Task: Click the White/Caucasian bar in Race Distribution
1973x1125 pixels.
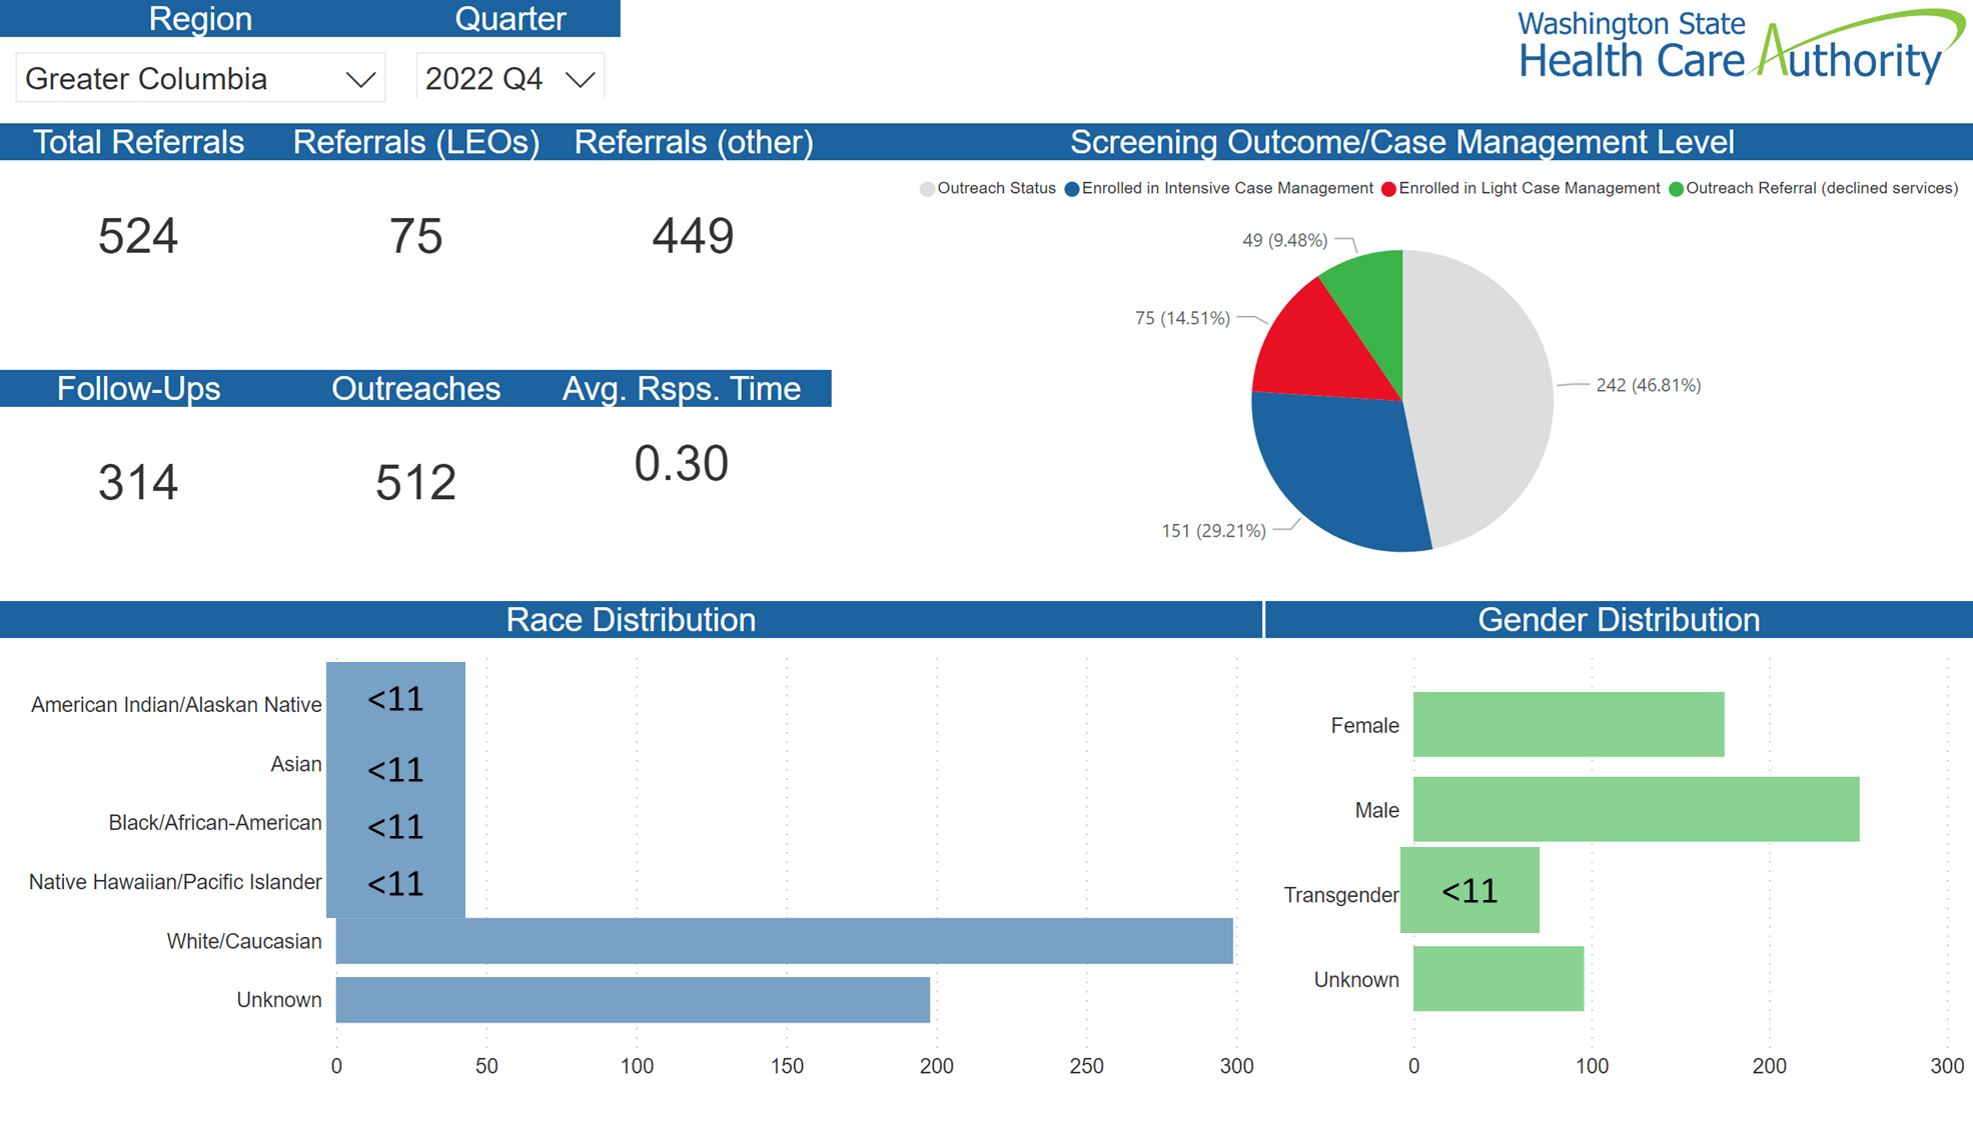Action: pyautogui.click(x=784, y=941)
